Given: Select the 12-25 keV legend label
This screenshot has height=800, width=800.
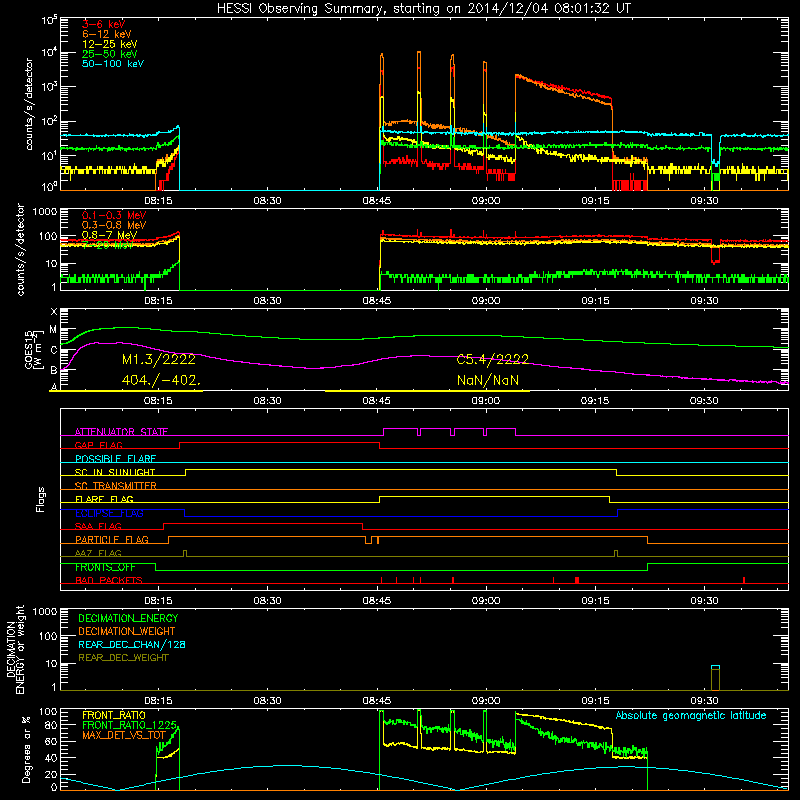Looking at the screenshot, I should pos(109,44).
